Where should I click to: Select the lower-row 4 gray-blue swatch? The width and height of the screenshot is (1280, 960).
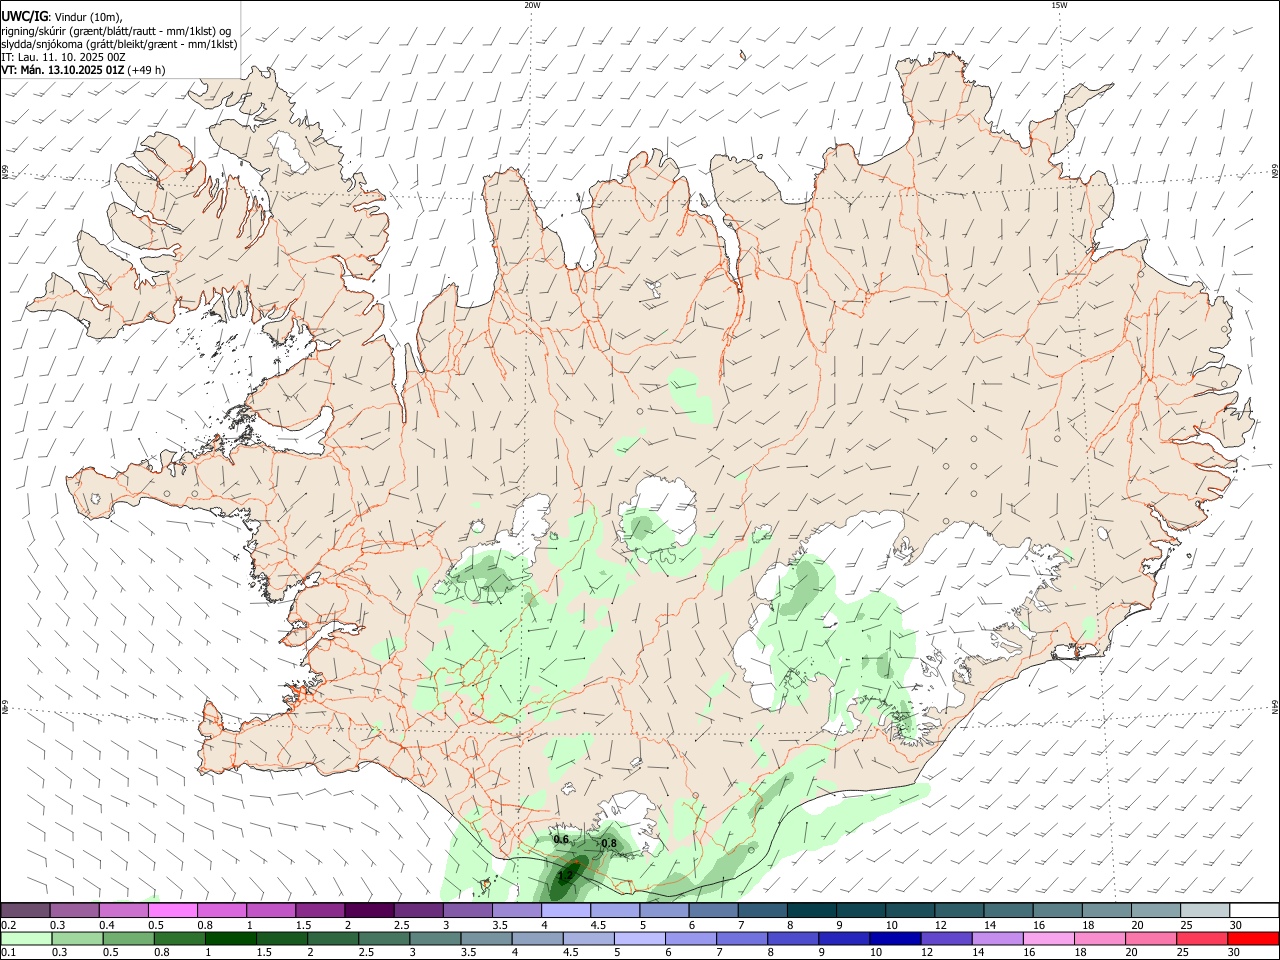coord(537,939)
